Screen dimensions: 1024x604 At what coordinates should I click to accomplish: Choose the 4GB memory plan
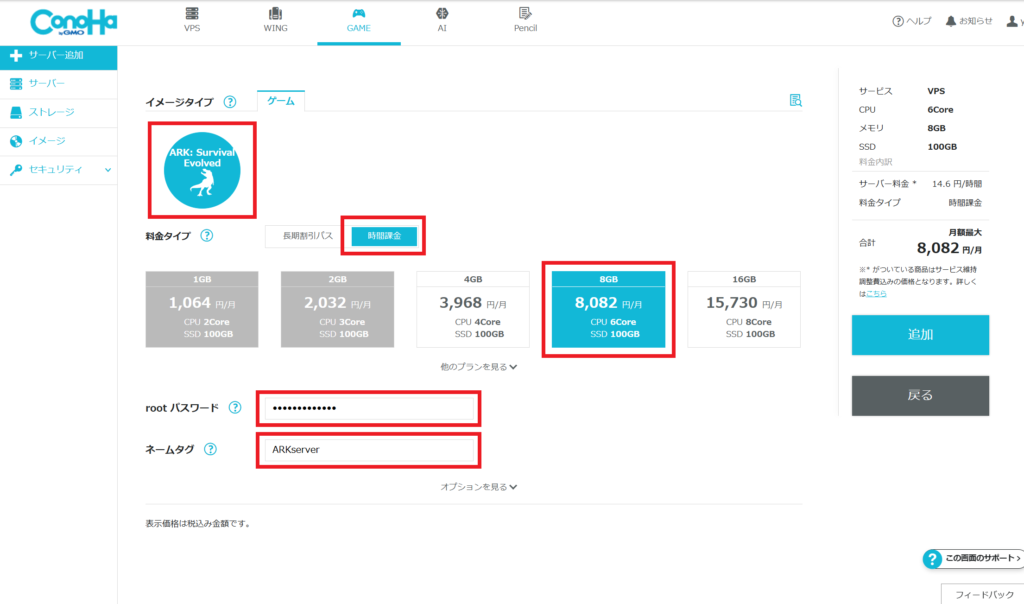pyautogui.click(x=472, y=309)
